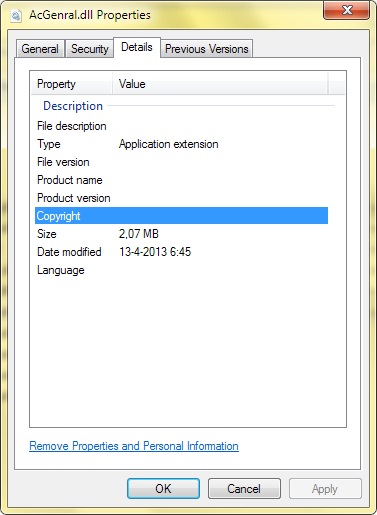This screenshot has width=377, height=515.
Task: Select the Size property row
Action: tap(181, 234)
